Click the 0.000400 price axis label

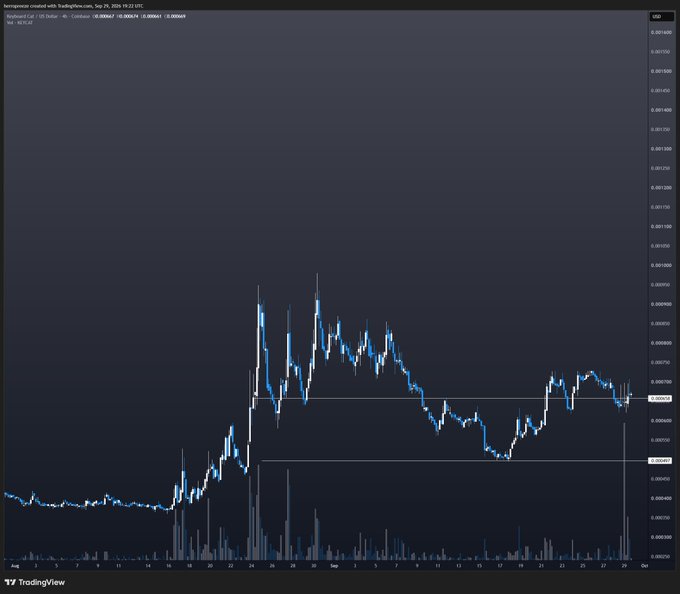pyautogui.click(x=661, y=498)
